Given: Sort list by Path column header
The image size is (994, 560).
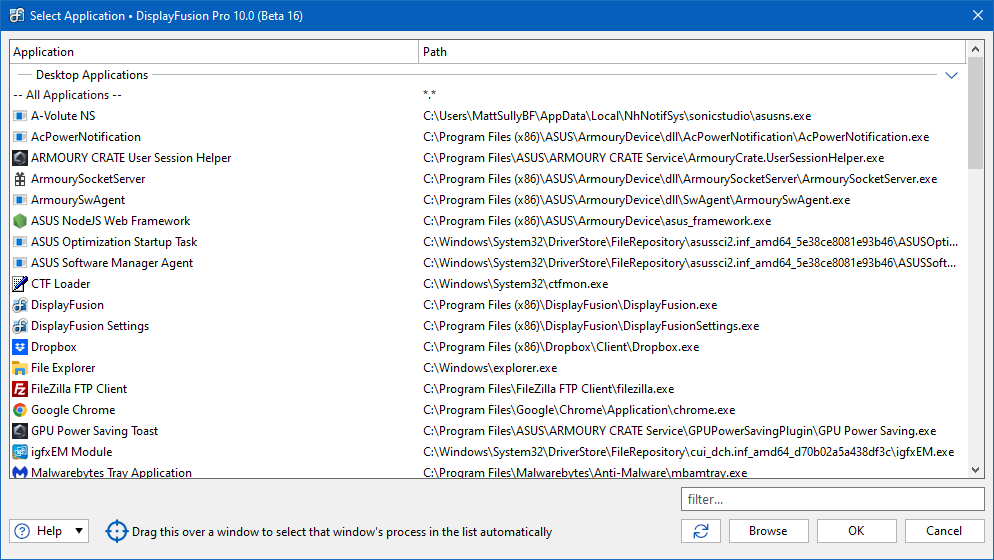Looking at the screenshot, I should (692, 52).
